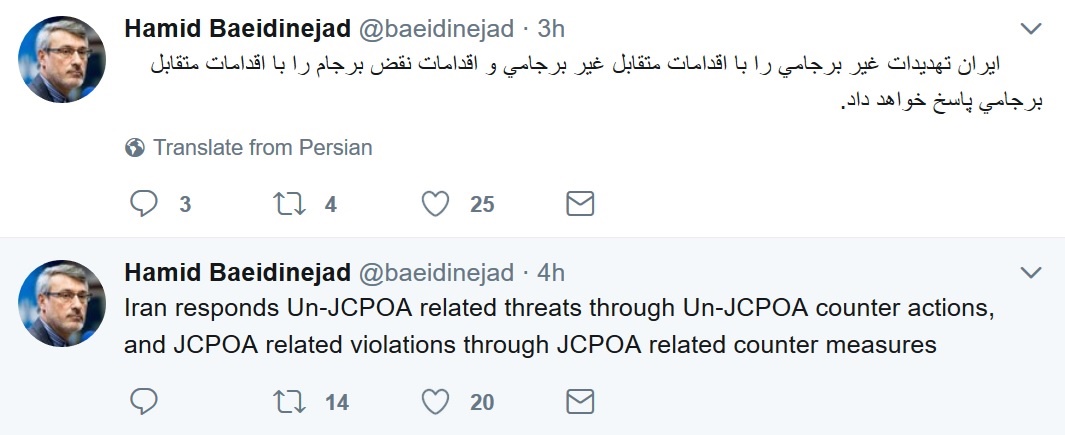Open @baeidinejad handle on second tweet

click(x=435, y=273)
